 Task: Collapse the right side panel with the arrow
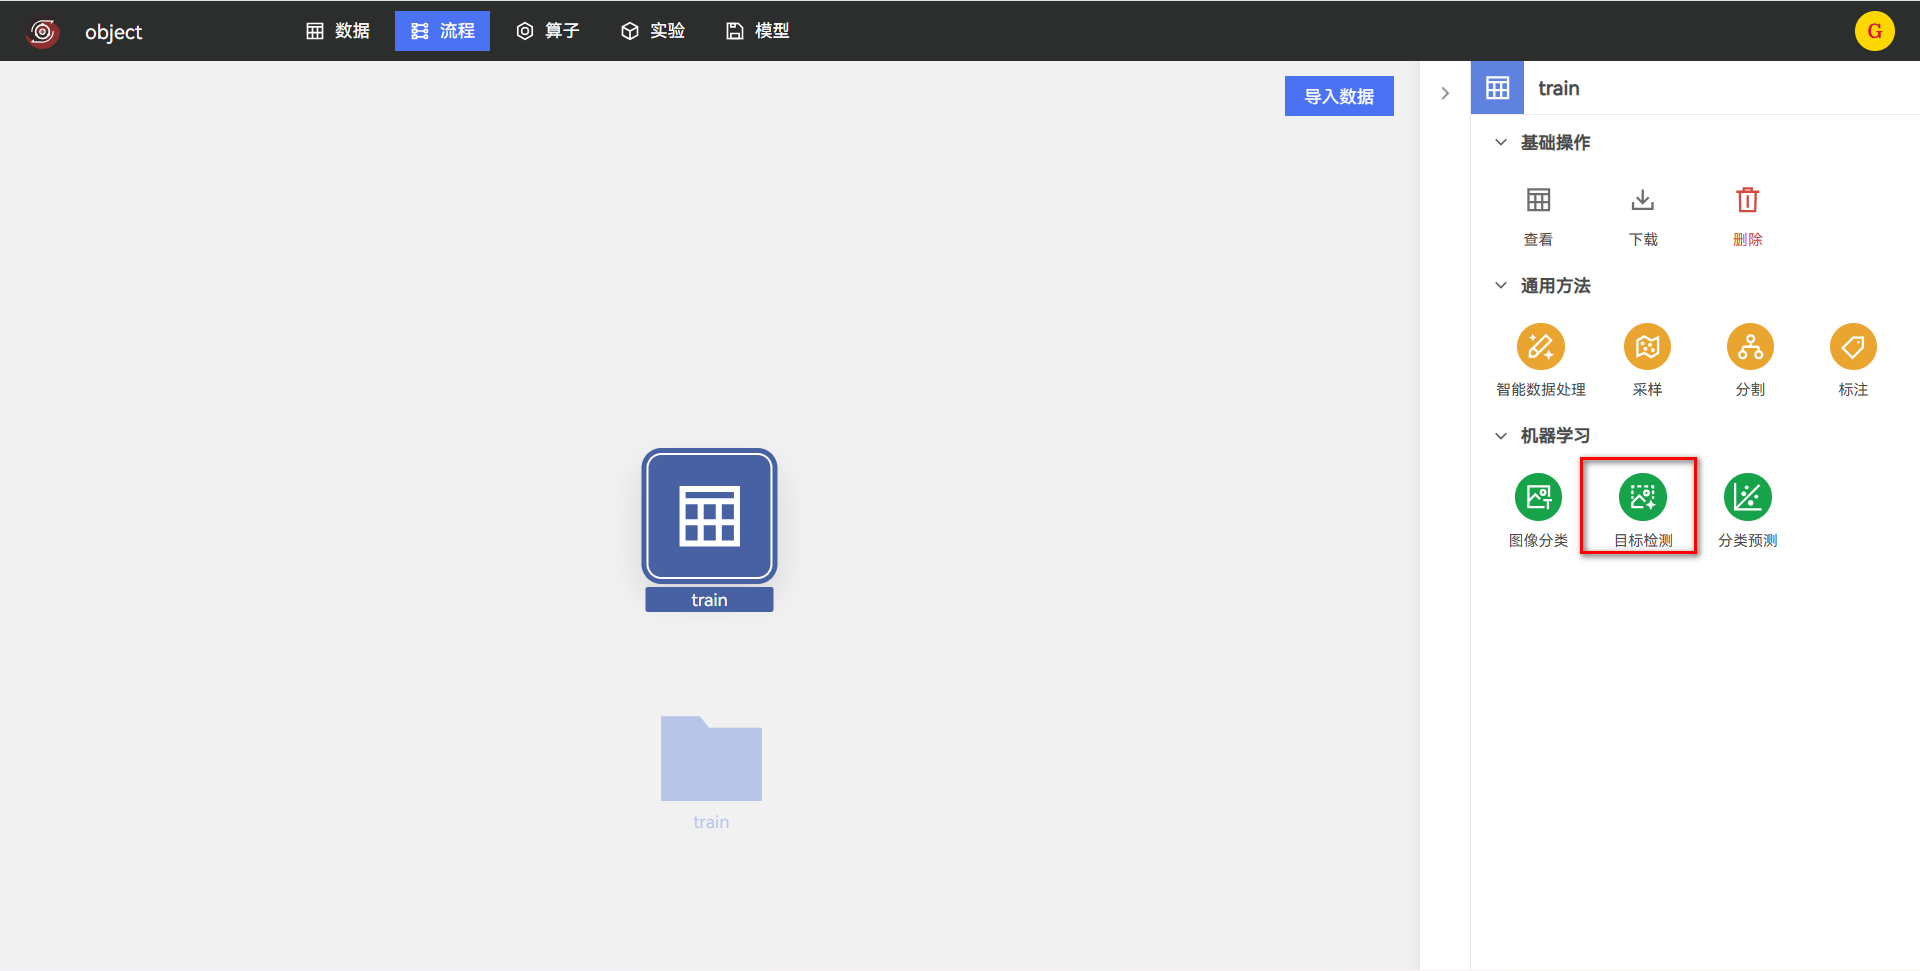1445,93
